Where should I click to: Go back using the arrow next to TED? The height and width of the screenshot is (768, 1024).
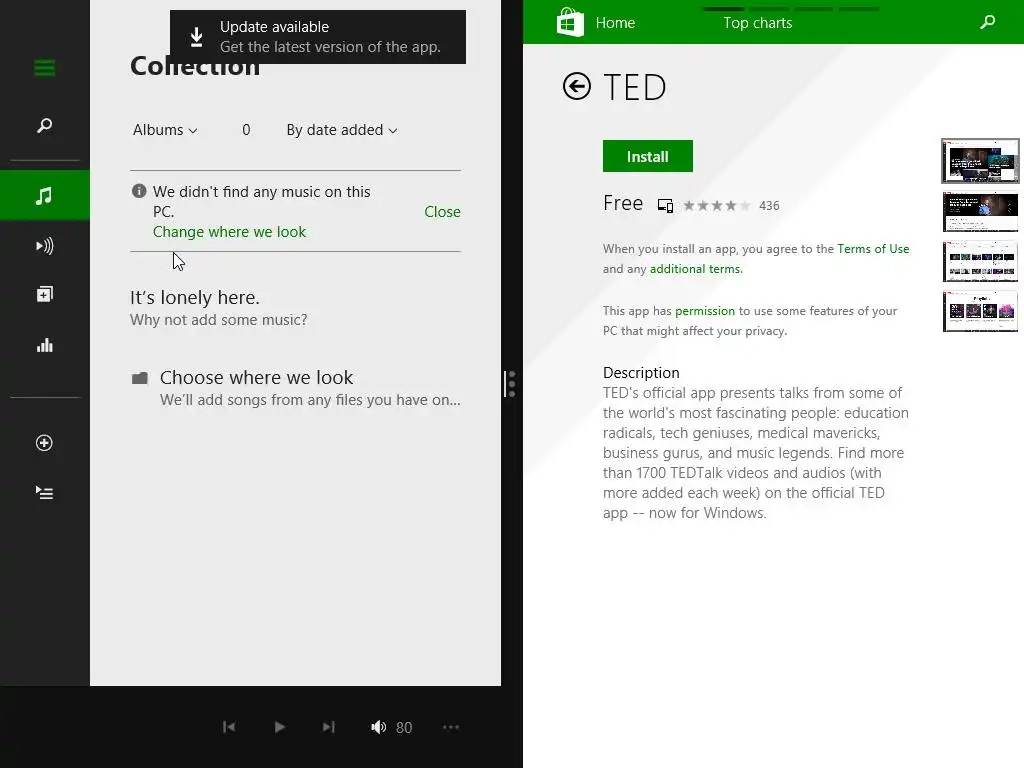(577, 86)
